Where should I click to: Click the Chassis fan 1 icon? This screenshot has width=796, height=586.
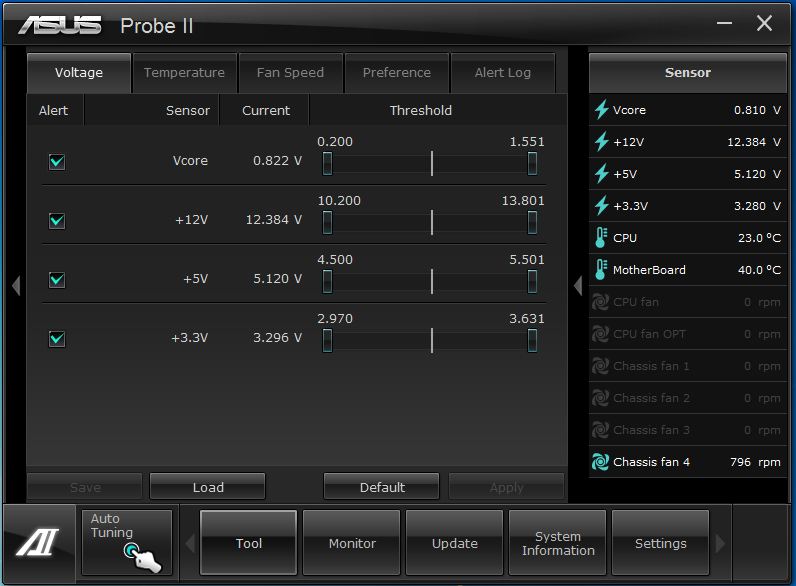pyautogui.click(x=601, y=366)
